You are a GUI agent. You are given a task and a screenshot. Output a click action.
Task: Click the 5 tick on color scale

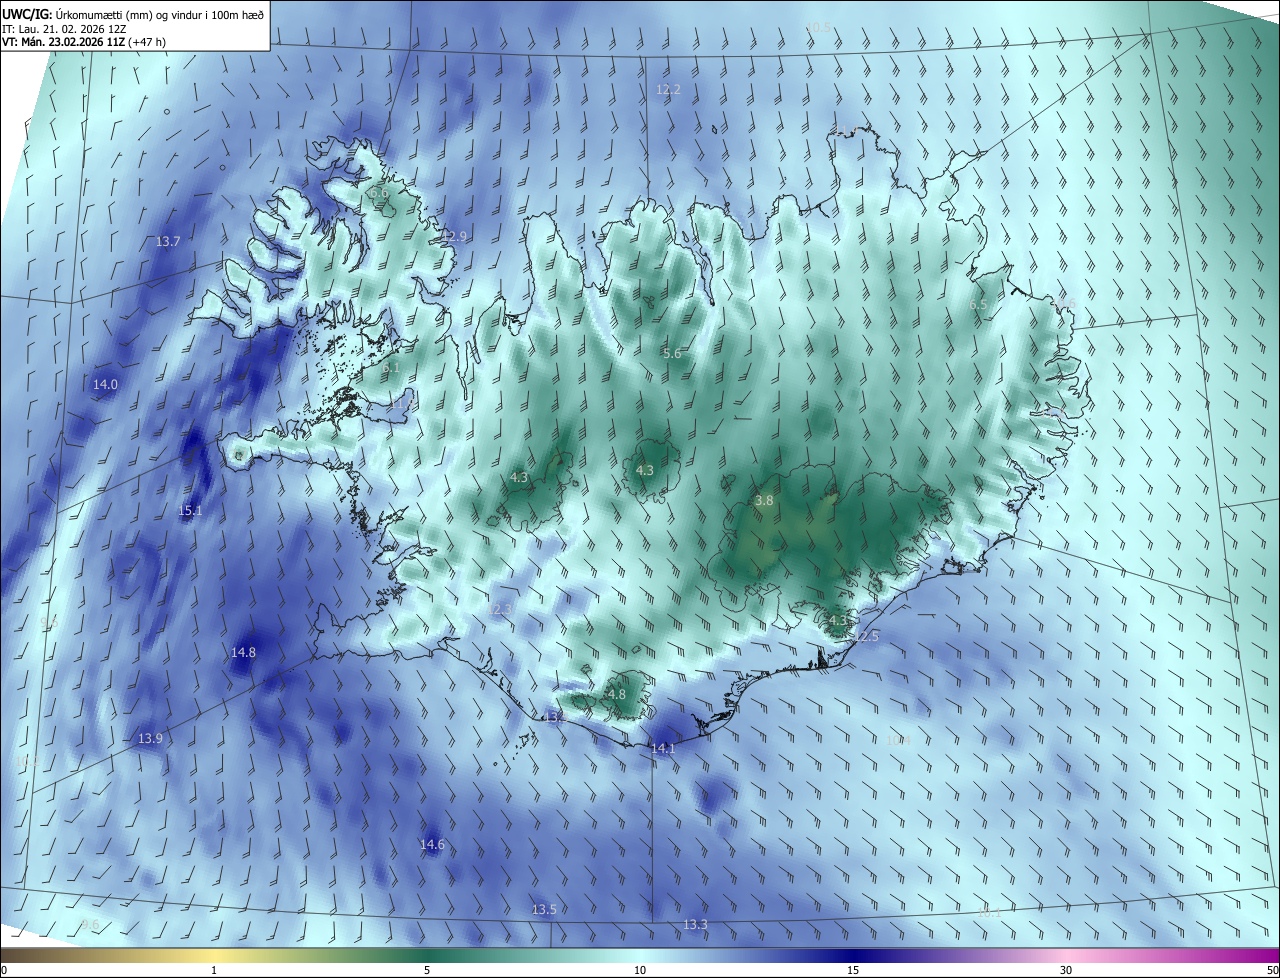[x=427, y=970]
